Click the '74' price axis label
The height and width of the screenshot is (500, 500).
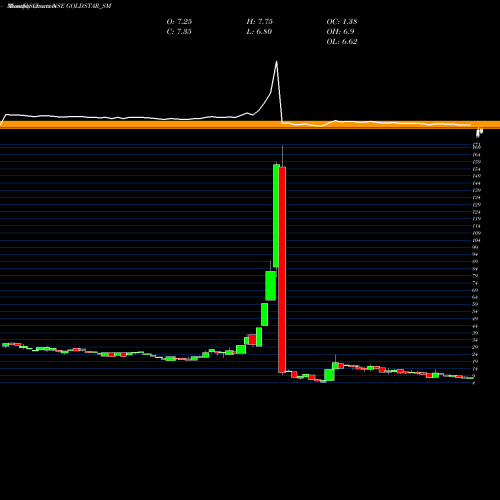475,283
